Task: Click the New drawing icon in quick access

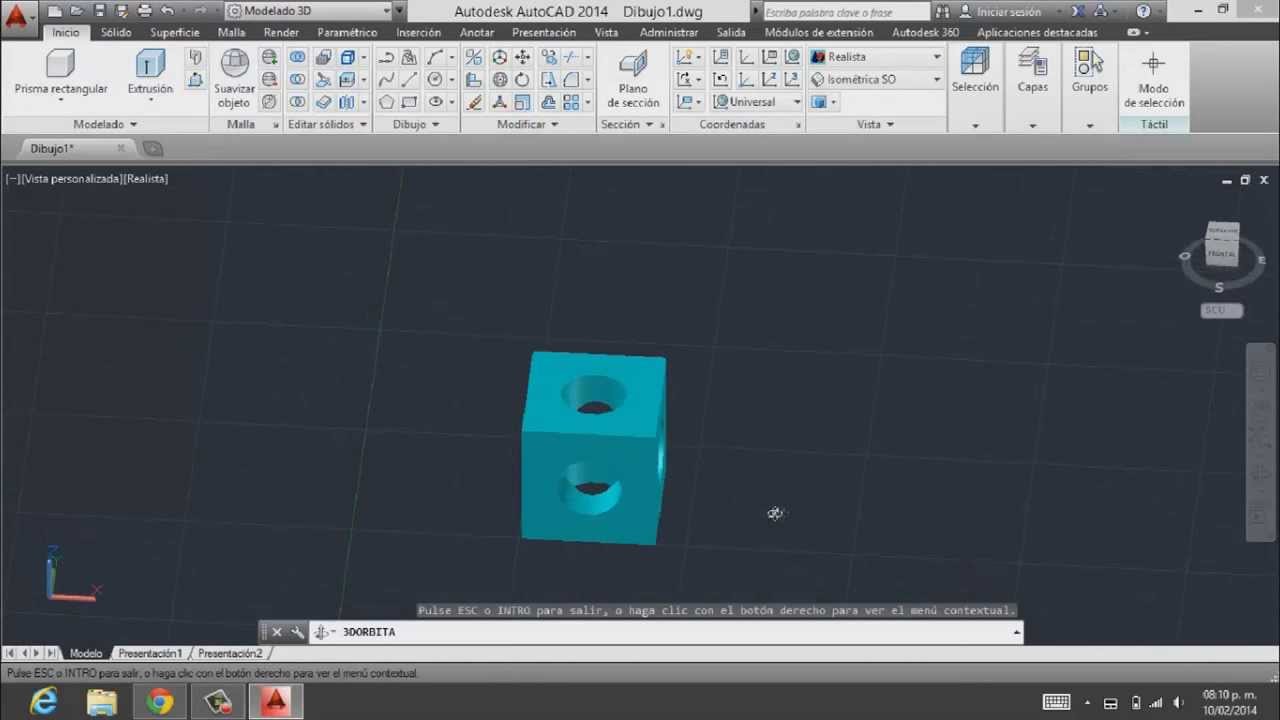Action: tap(53, 12)
